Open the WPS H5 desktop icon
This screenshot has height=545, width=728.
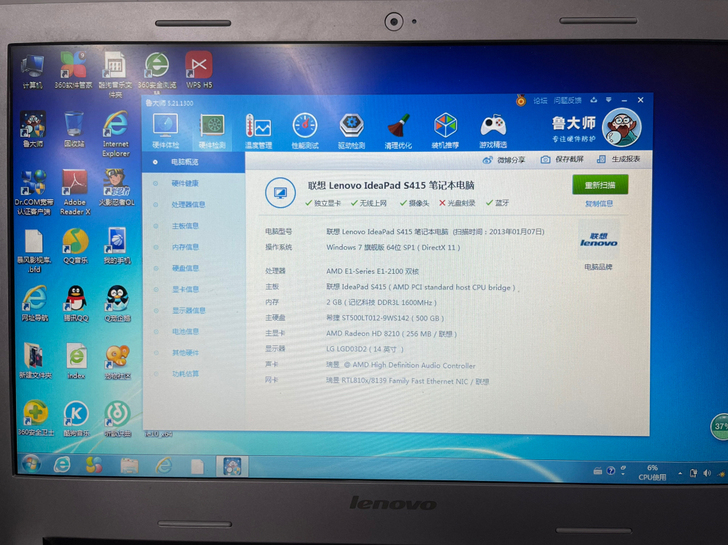point(199,70)
